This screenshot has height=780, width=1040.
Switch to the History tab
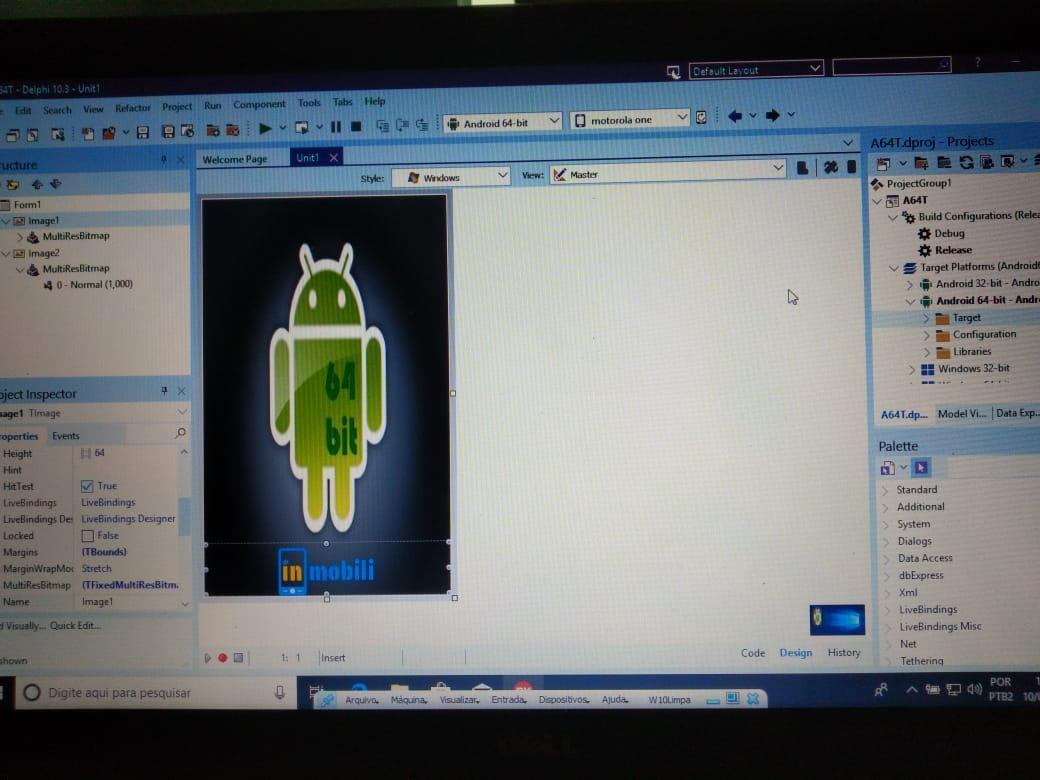coord(844,653)
